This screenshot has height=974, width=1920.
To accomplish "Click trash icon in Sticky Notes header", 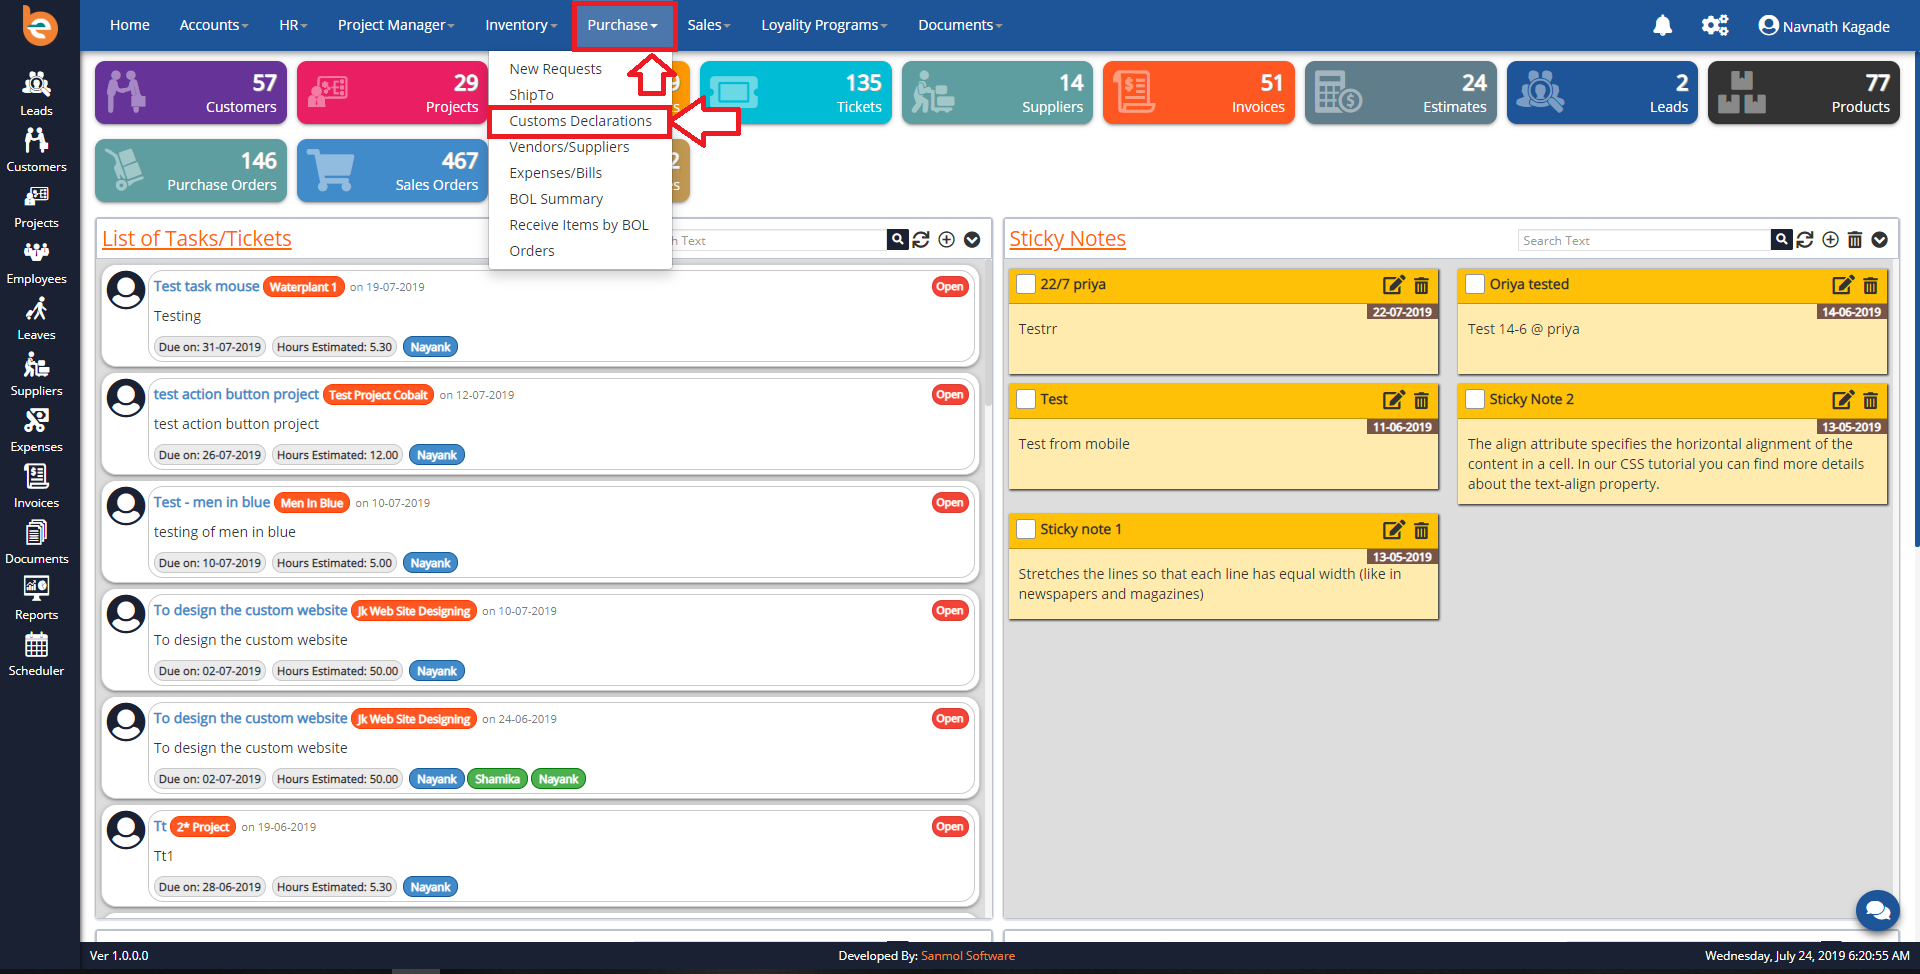I will [1855, 240].
